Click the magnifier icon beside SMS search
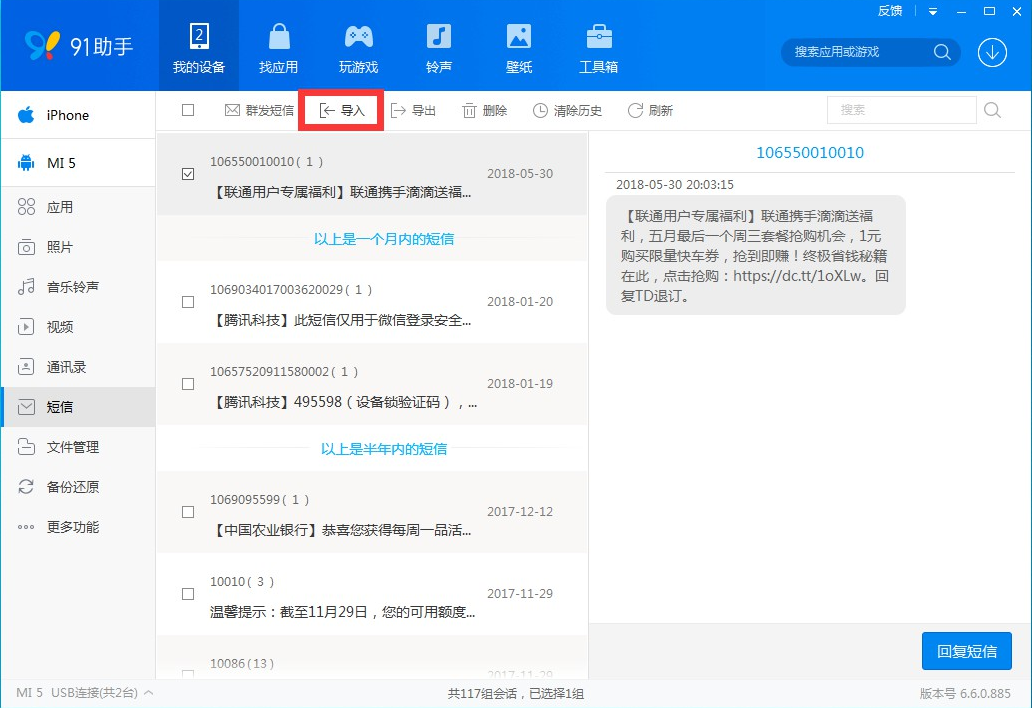Image resolution: width=1032 pixels, height=708 pixels. tap(992, 110)
